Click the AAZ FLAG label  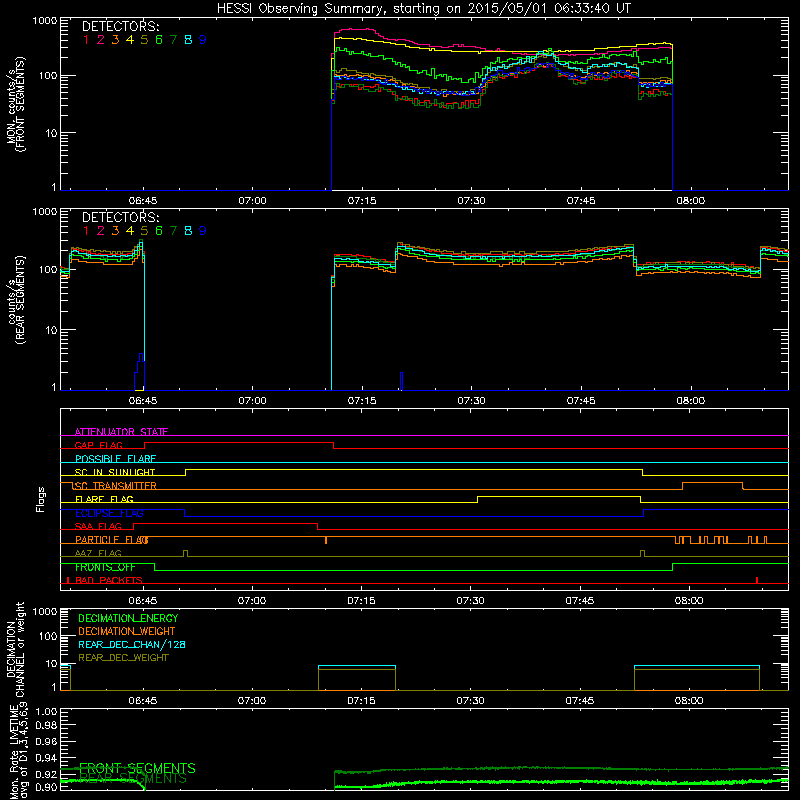98,553
